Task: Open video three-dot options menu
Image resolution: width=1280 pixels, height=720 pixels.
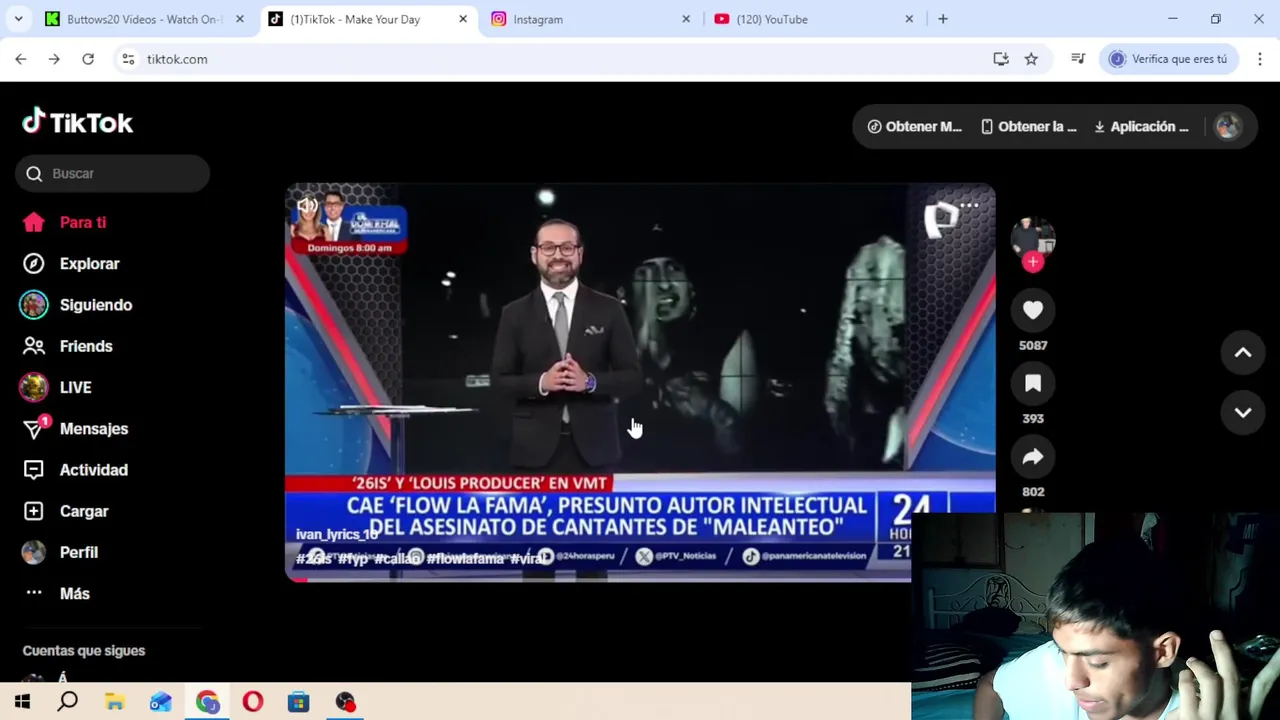Action: tap(969, 206)
